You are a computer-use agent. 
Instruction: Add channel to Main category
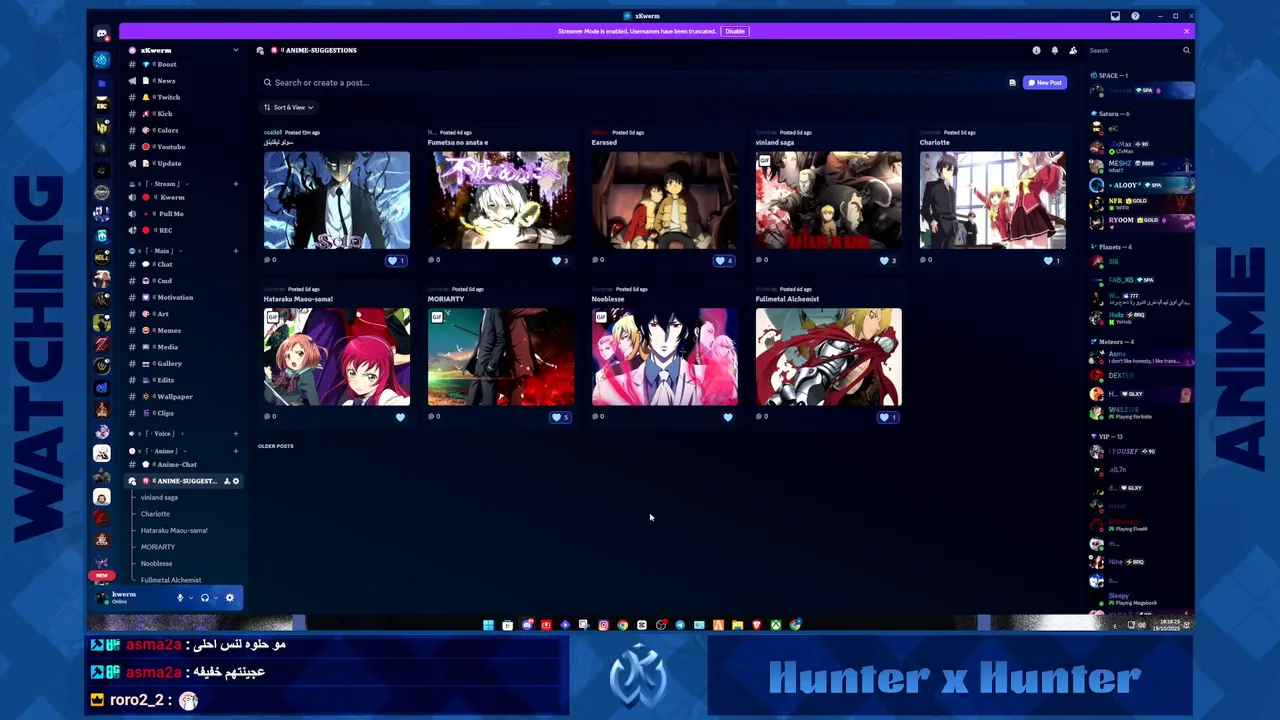(236, 251)
